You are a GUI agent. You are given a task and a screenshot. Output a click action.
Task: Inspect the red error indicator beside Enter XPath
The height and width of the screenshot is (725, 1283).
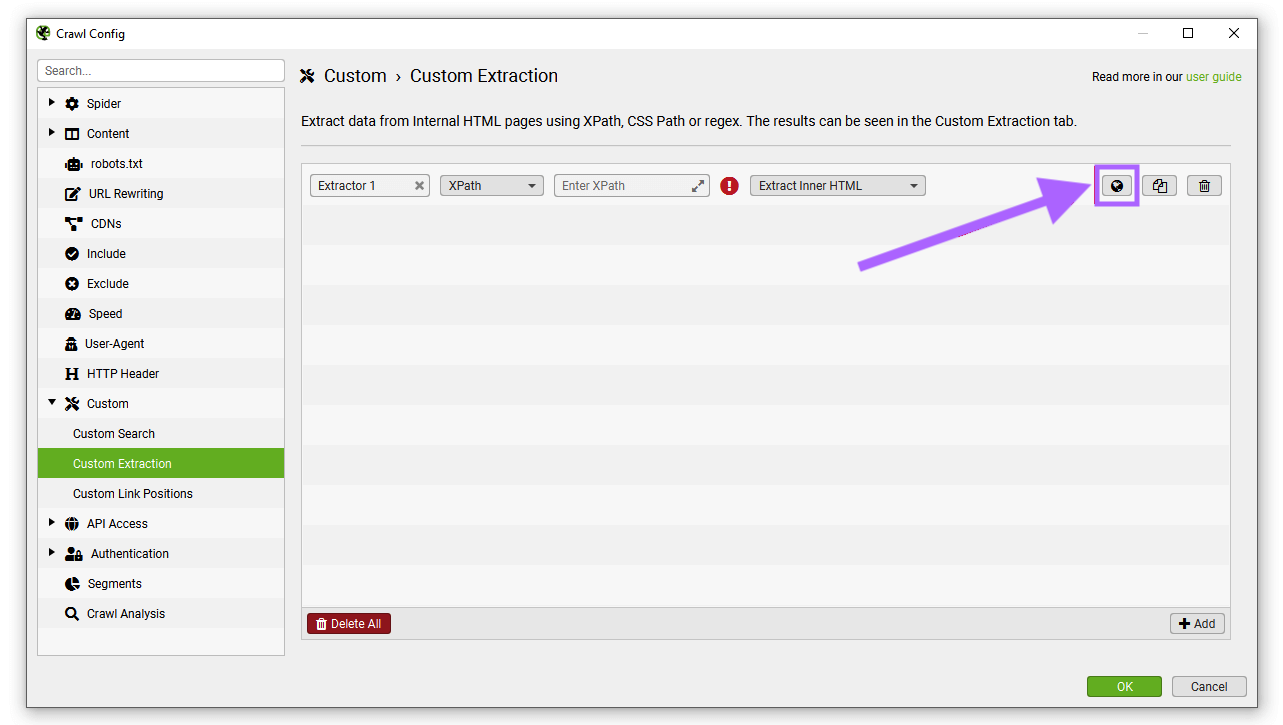[x=729, y=185]
